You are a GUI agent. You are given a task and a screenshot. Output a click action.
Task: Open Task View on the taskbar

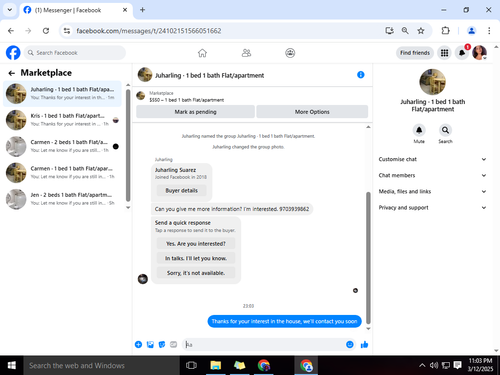(191, 365)
